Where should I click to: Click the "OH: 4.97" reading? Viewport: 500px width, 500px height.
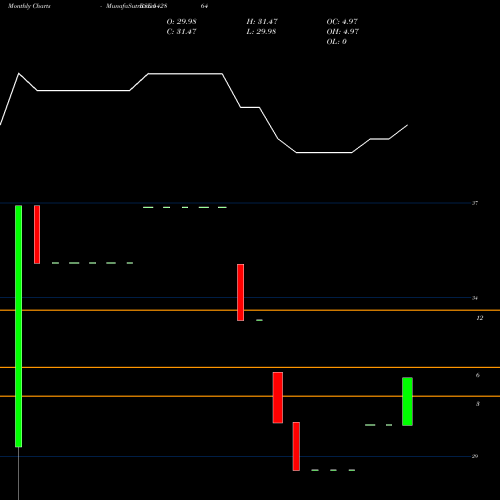(x=343, y=32)
